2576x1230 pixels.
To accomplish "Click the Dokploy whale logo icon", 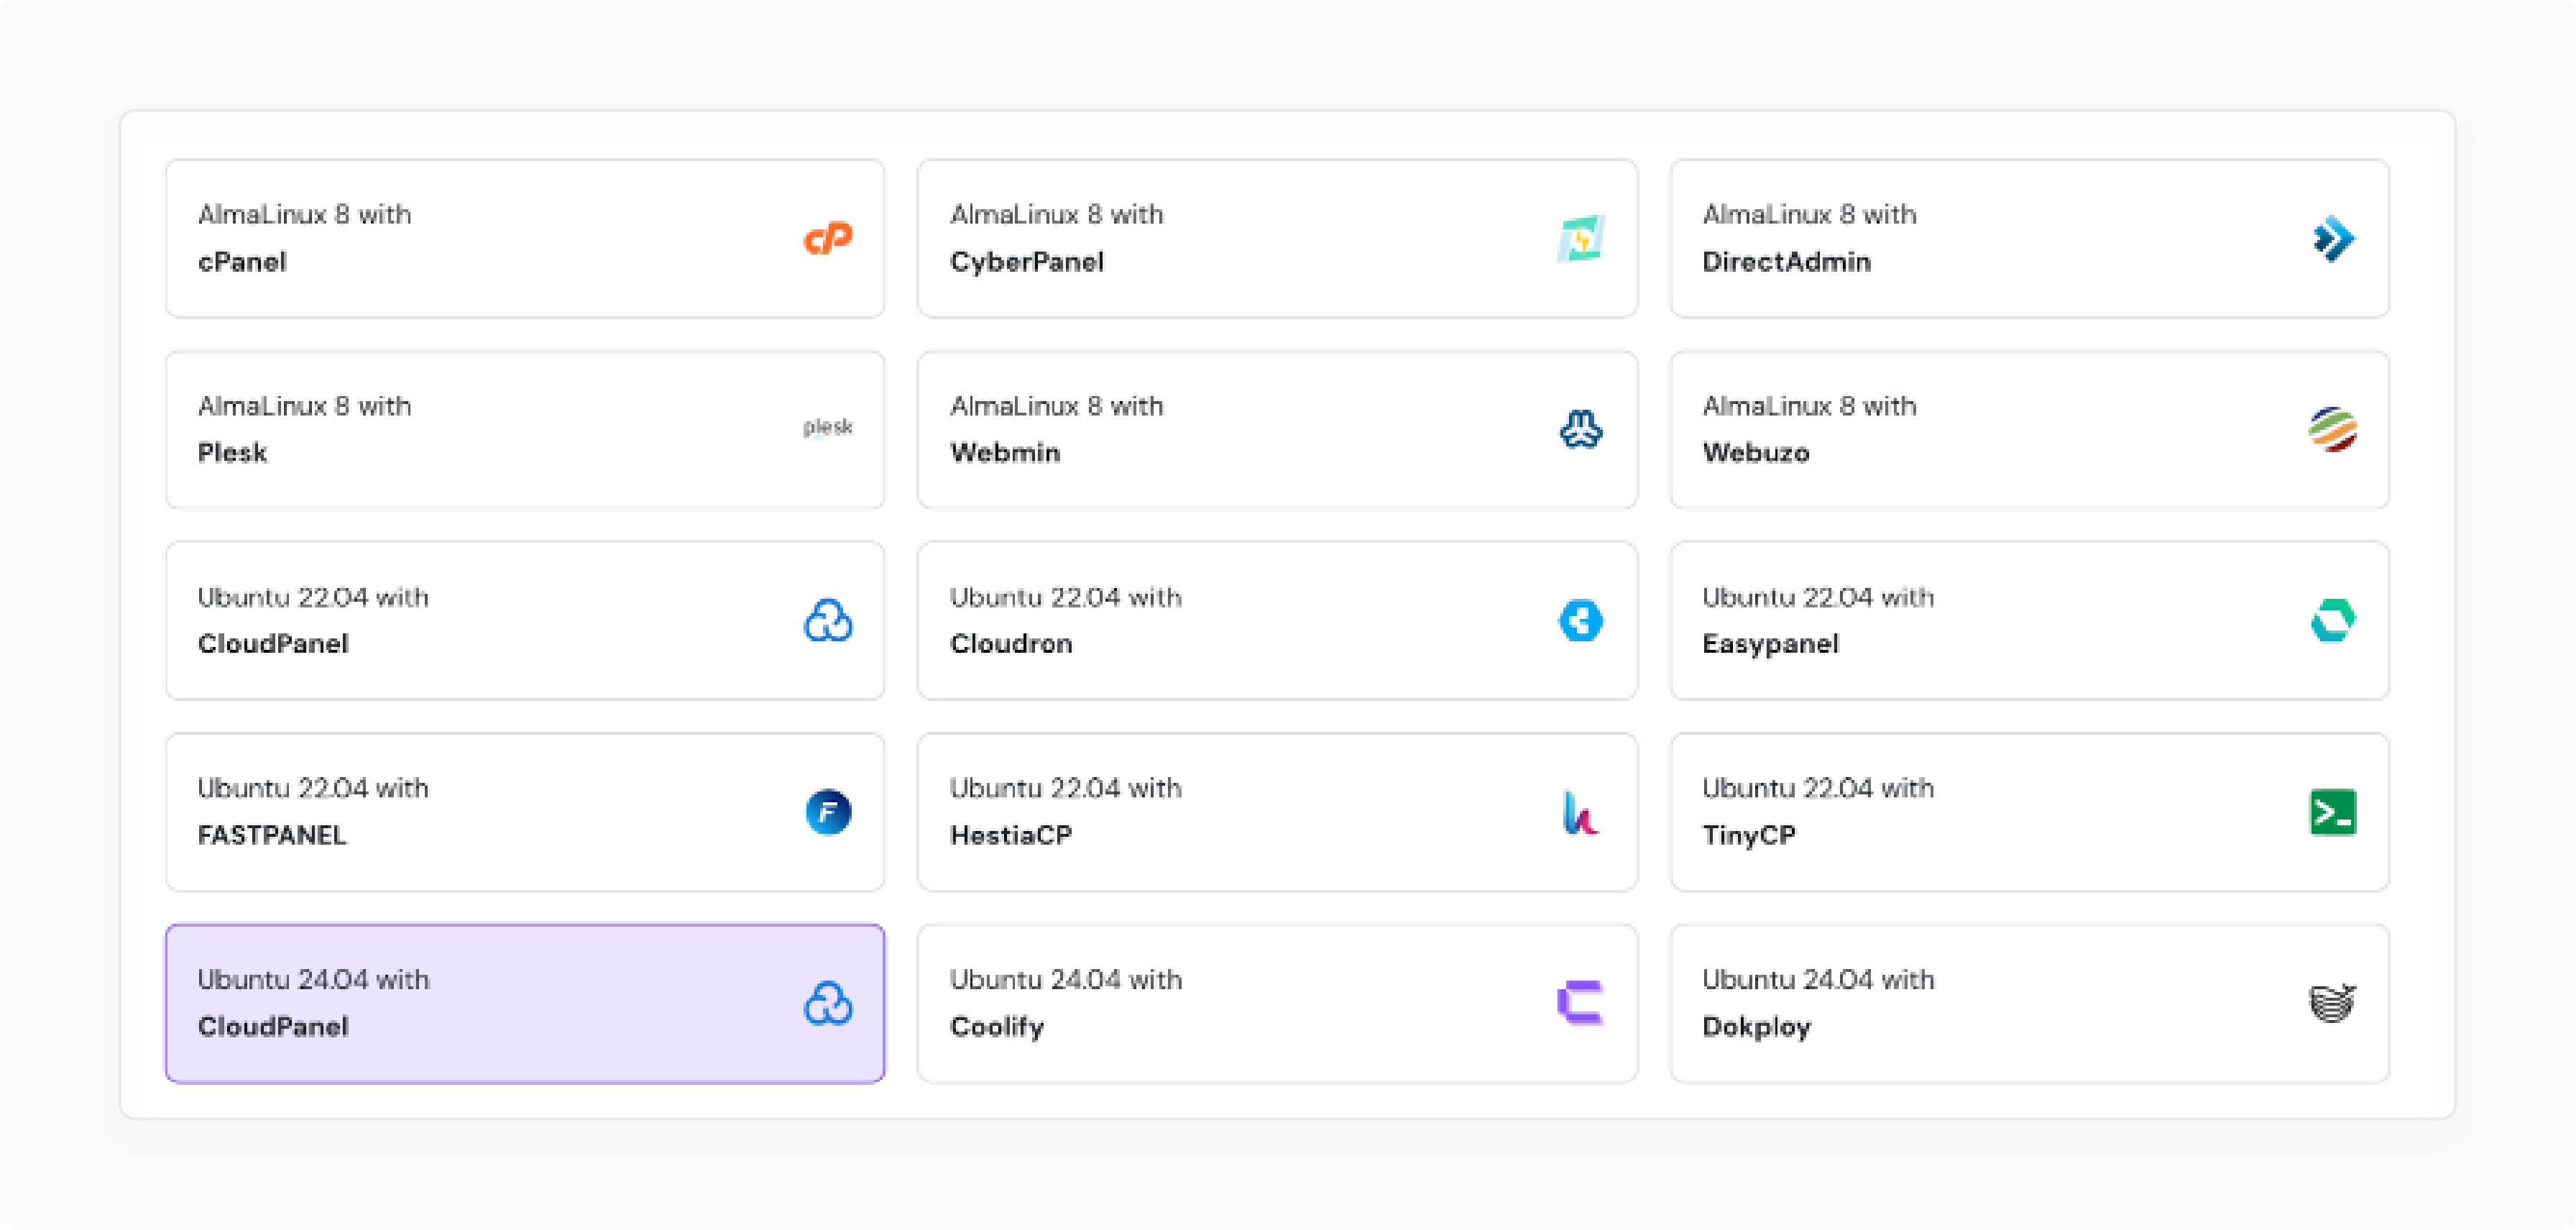I will point(2333,1003).
